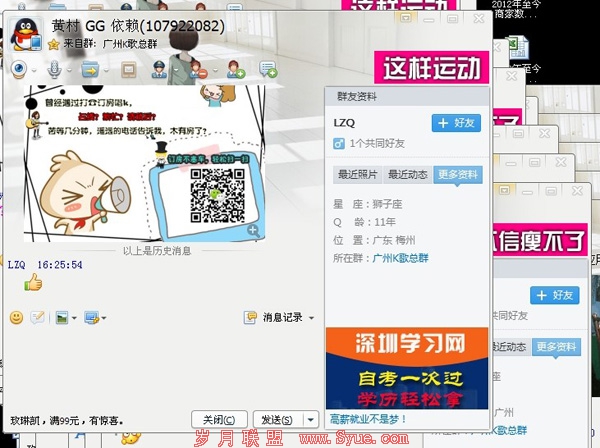
Task: Click the + 好友 button for LZQ
Action: click(x=456, y=123)
